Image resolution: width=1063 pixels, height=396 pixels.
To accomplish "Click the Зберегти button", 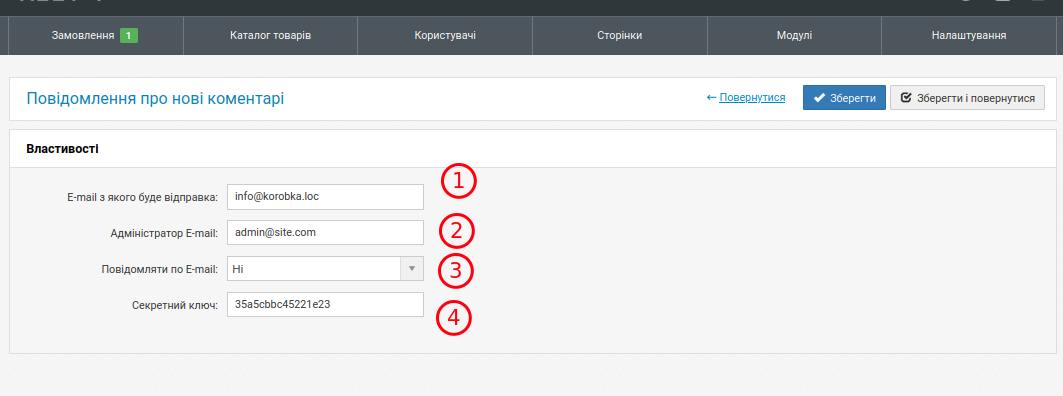I will (844, 98).
